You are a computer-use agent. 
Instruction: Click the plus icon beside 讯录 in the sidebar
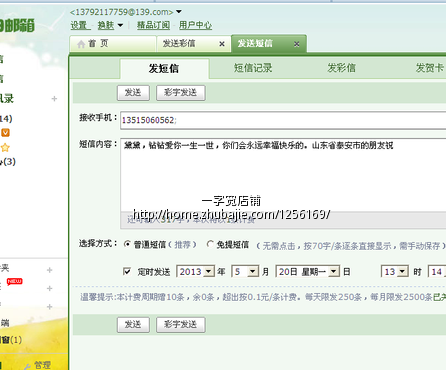point(54,99)
